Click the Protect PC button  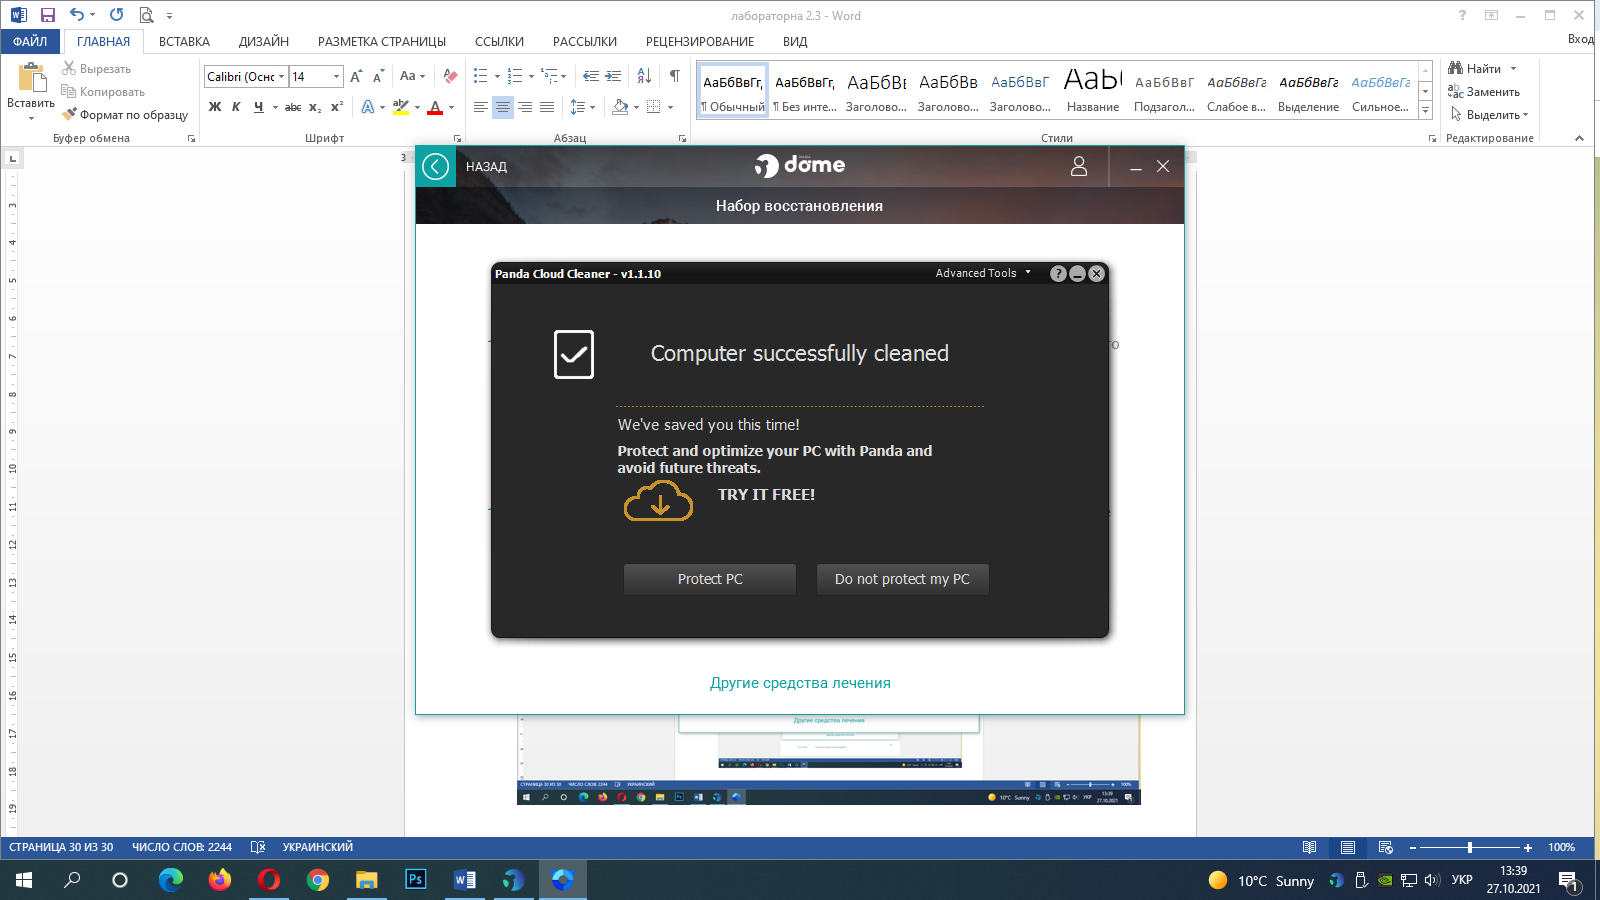(x=710, y=579)
